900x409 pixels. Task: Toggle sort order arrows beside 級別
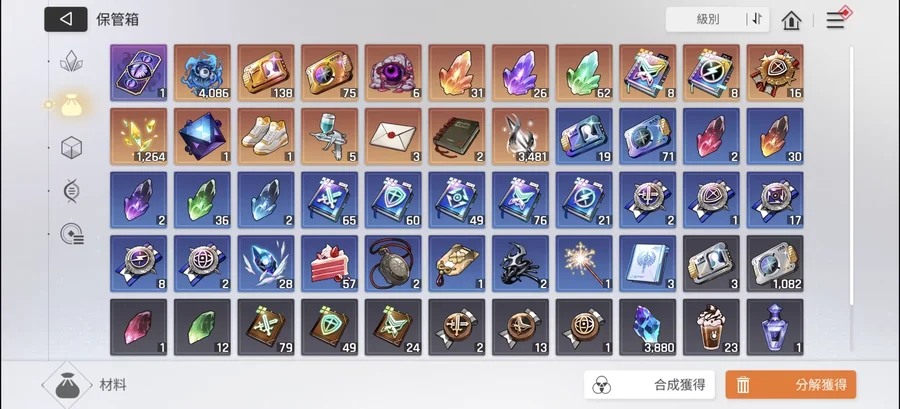coord(757,20)
